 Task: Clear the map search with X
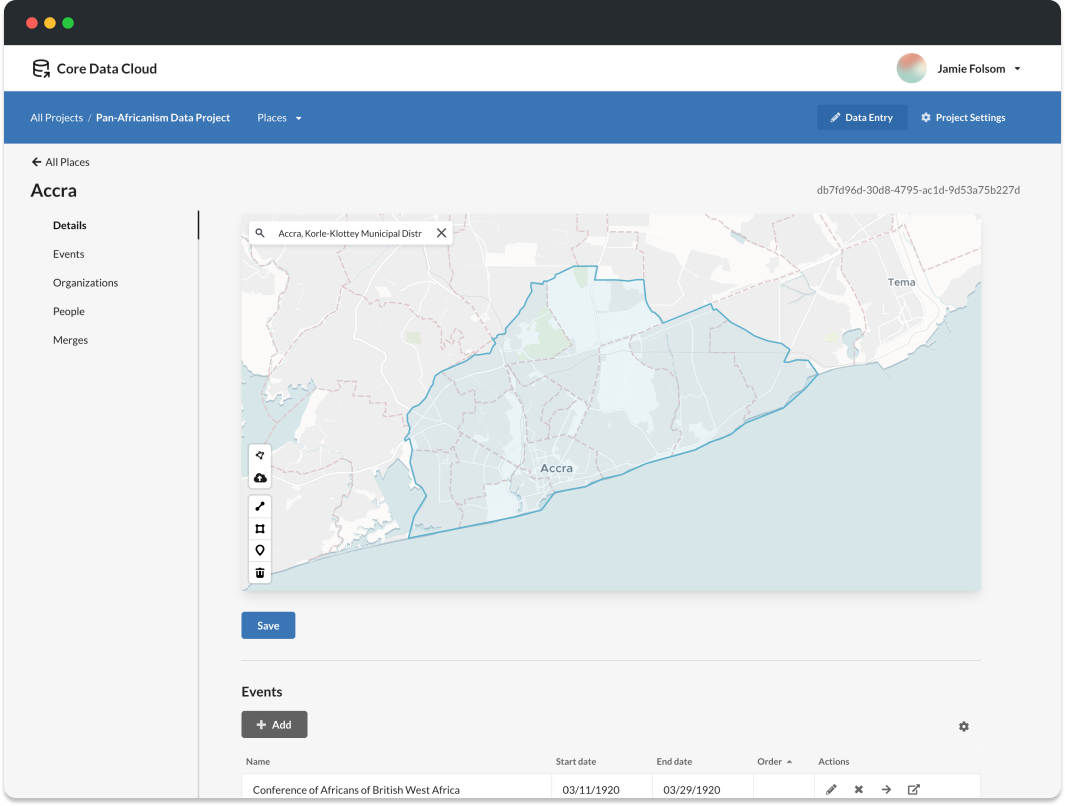click(441, 233)
